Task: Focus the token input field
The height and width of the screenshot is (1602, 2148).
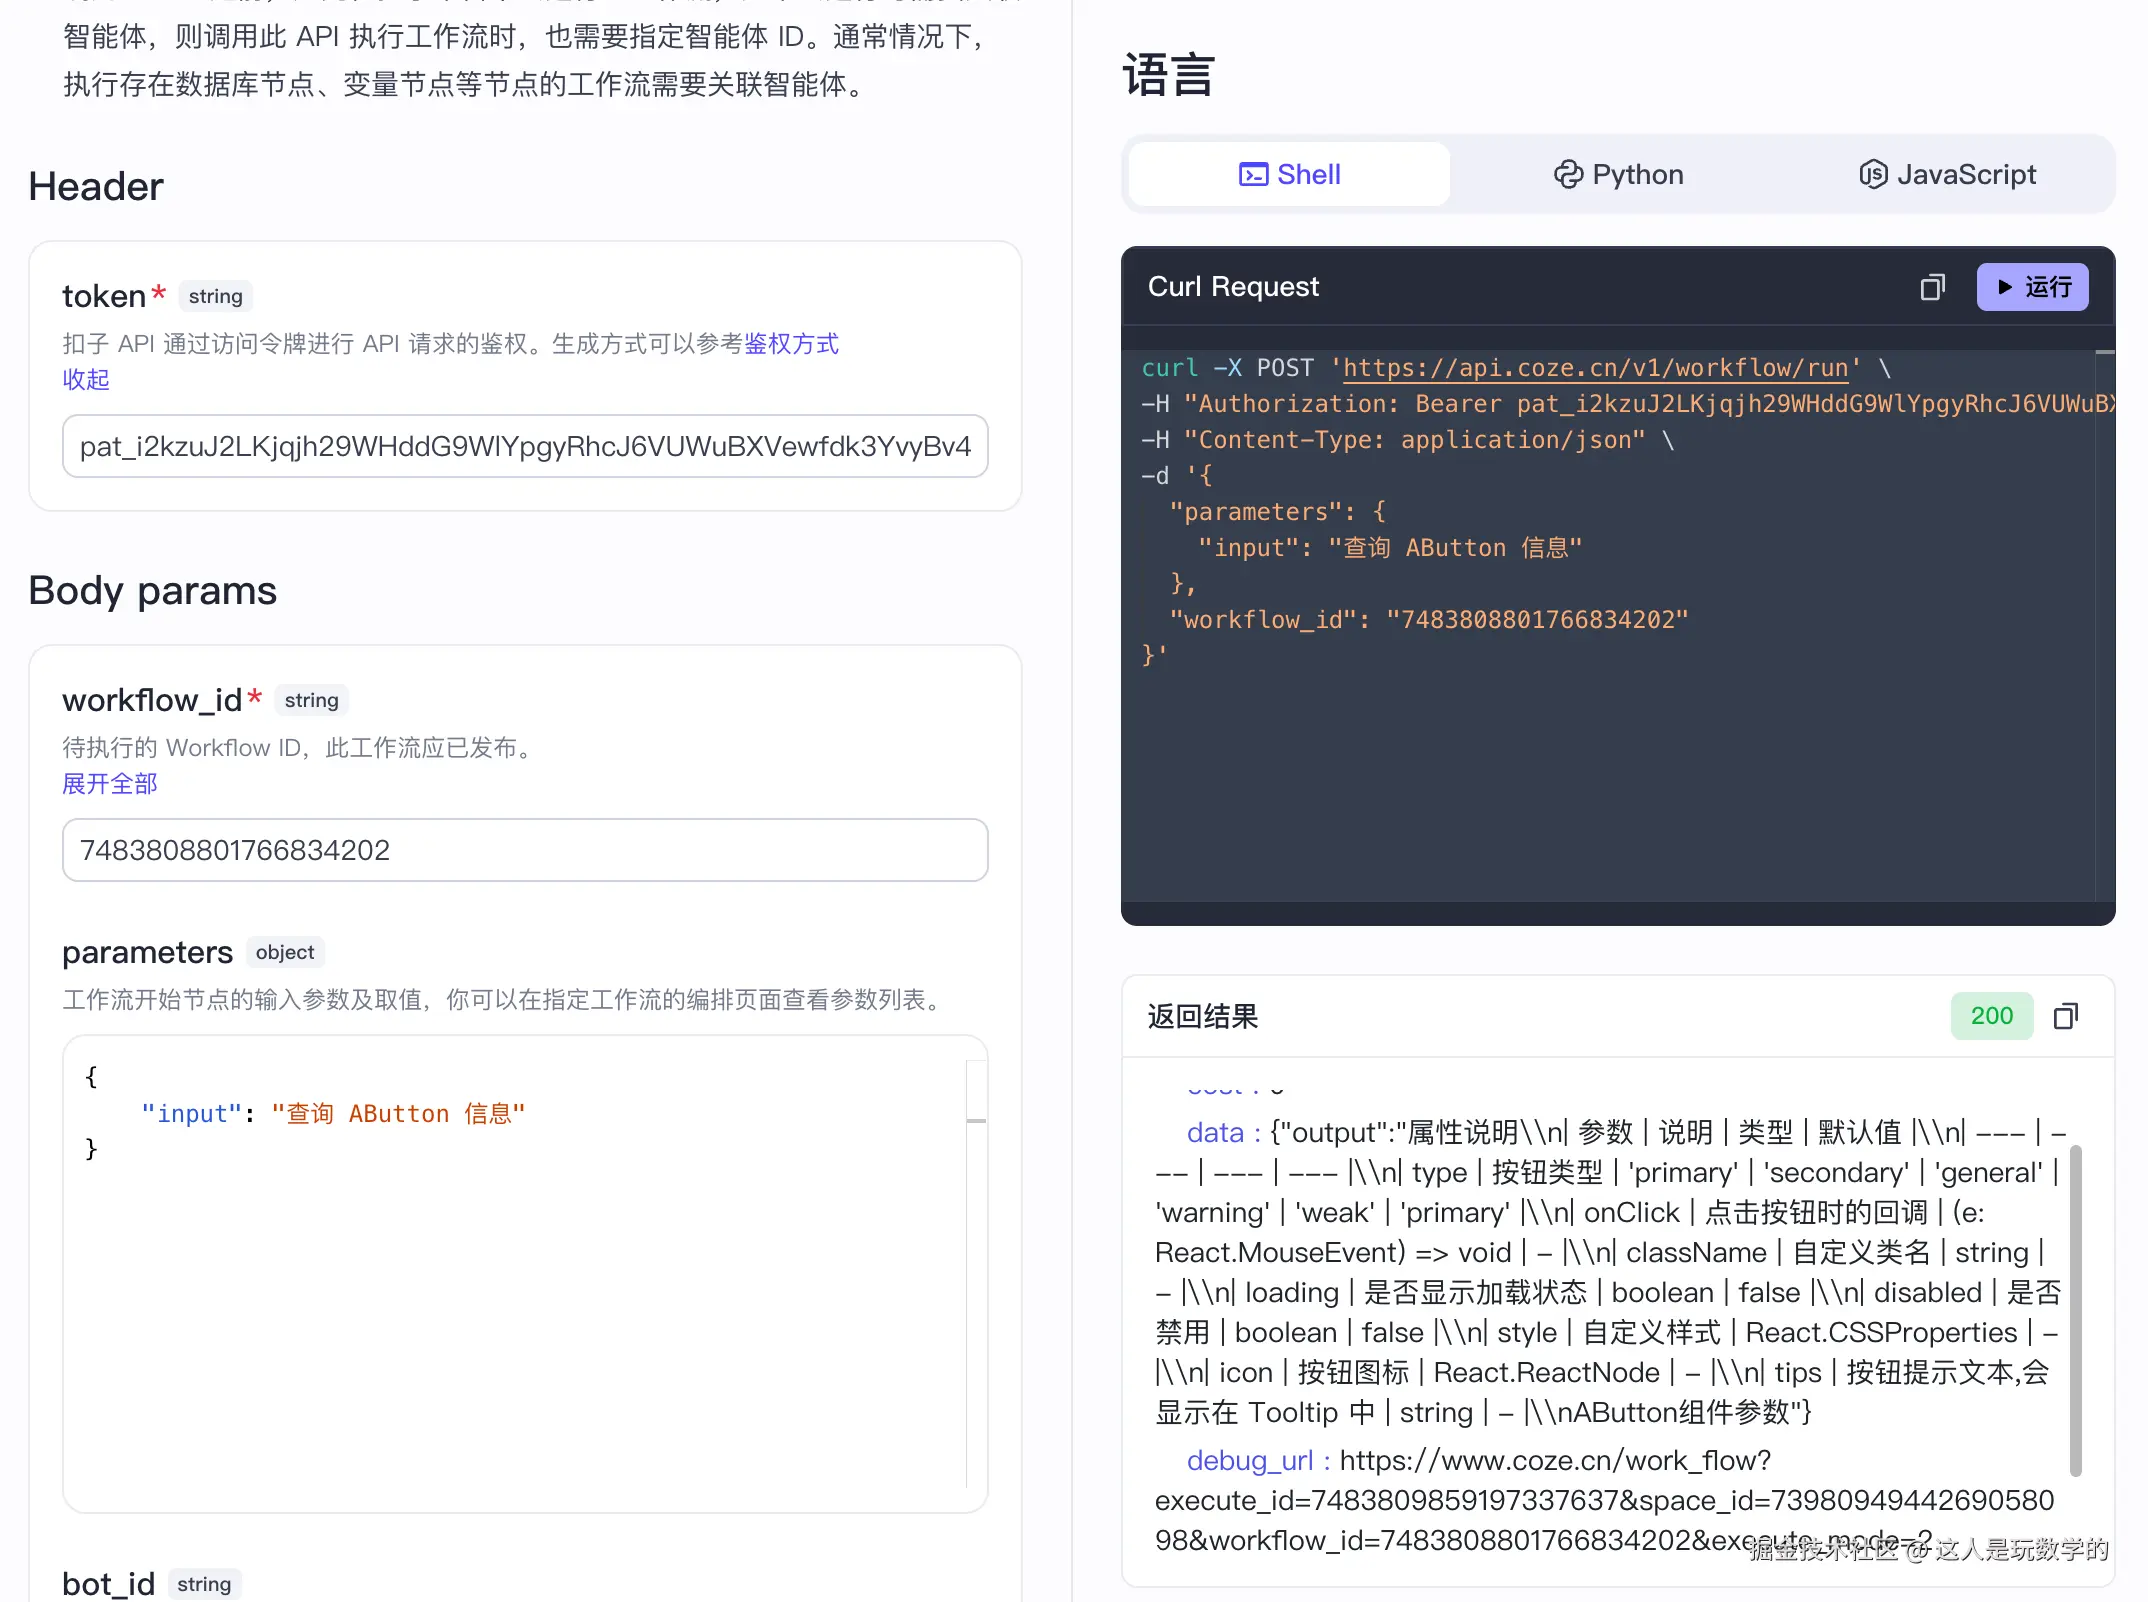Action: point(525,447)
